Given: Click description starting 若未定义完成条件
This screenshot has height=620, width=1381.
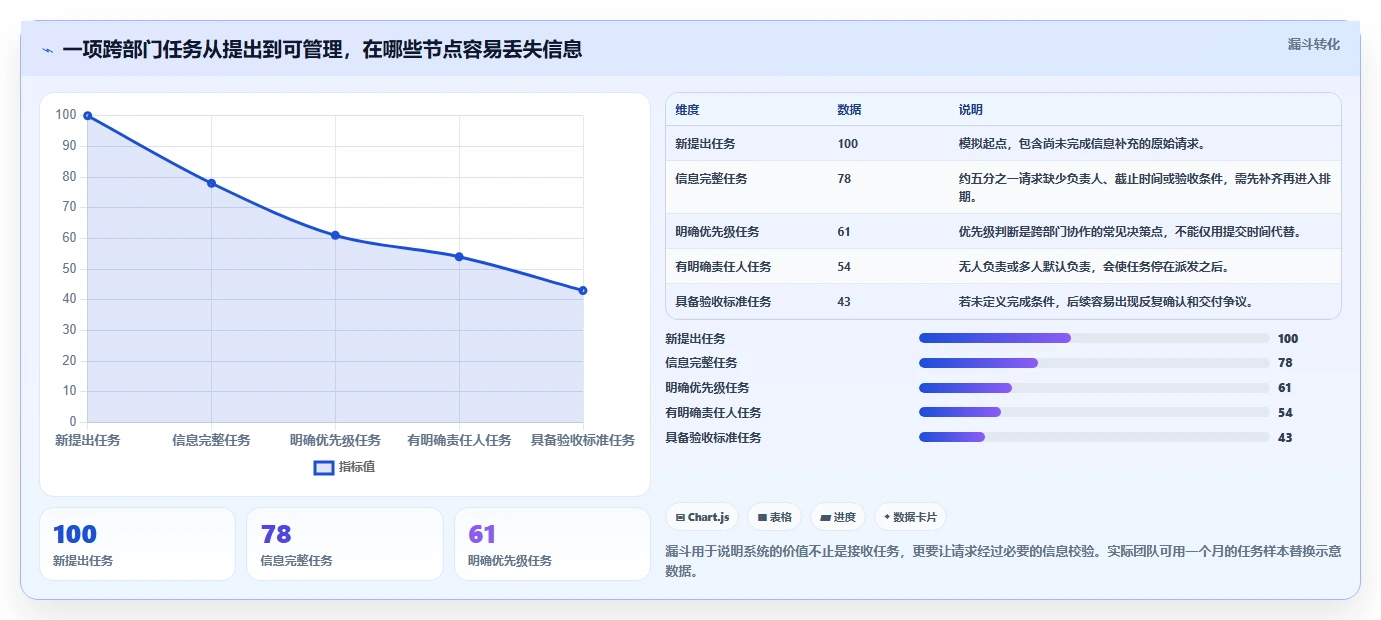Looking at the screenshot, I should (x=1106, y=301).
